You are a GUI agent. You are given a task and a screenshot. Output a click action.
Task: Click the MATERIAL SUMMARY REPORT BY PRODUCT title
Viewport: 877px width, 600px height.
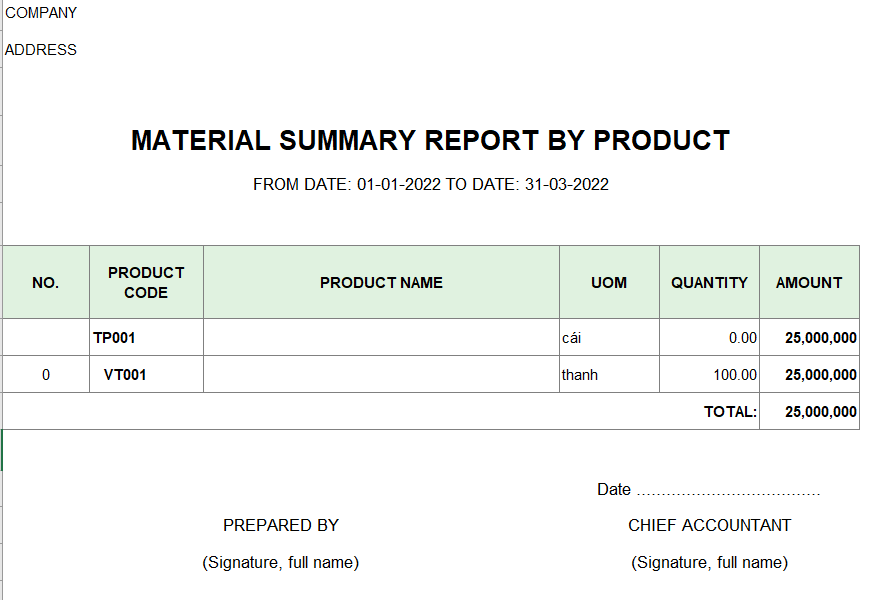pos(430,140)
